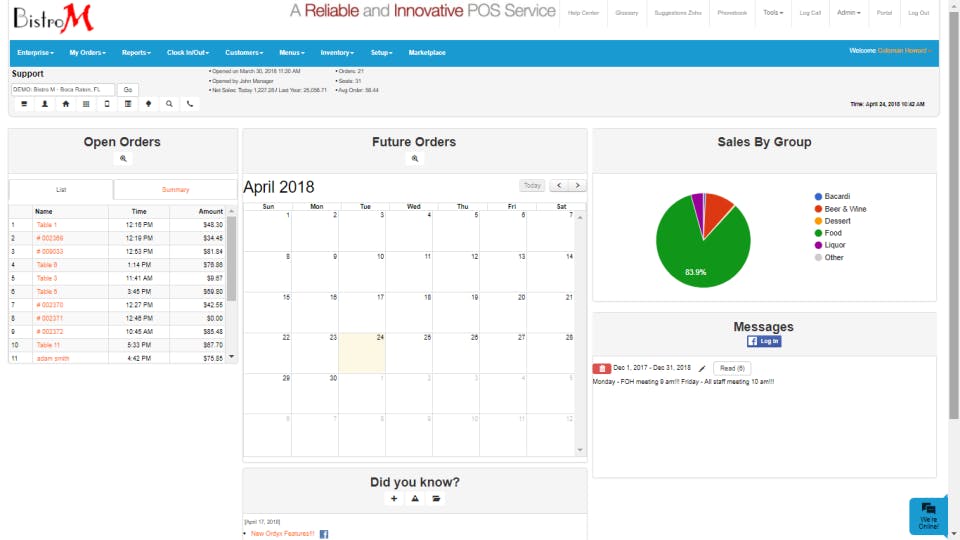Click the Log Out link
The width and height of the screenshot is (960, 540).
[918, 13]
